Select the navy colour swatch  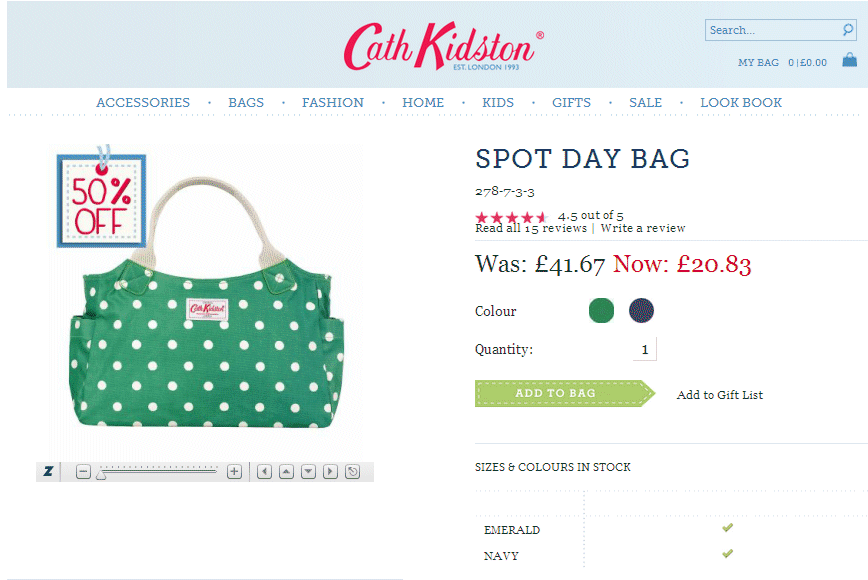(x=641, y=311)
